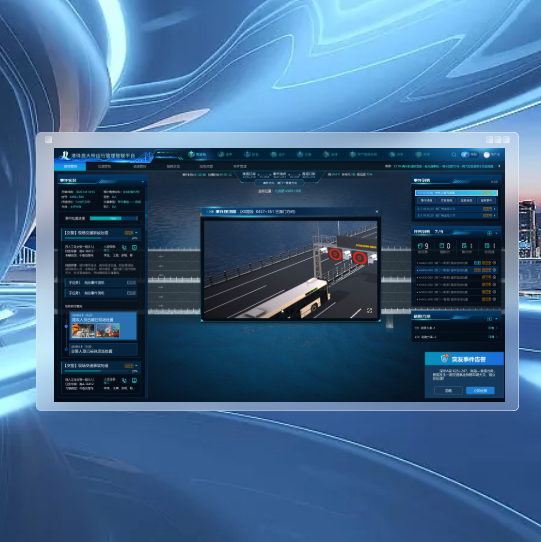Screen dimensions: 541x542
Task: Expand the first dark row below the four buttons
Action: click(x=456, y=209)
